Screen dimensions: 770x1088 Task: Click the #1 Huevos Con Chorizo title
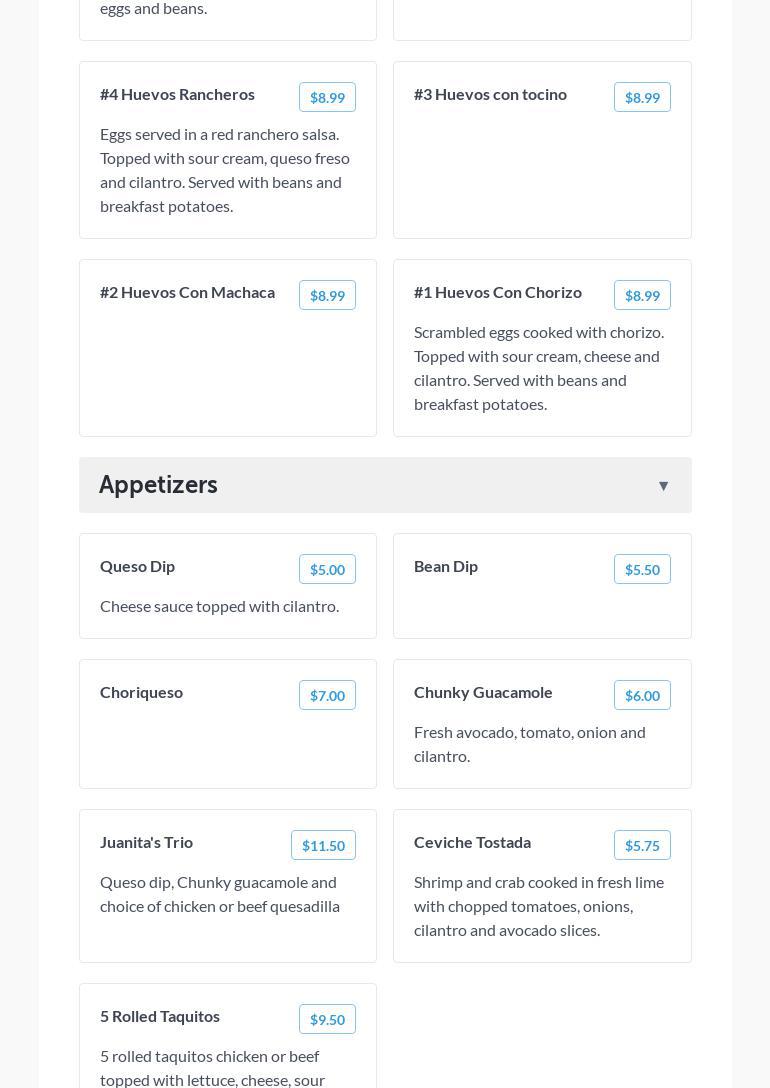(x=498, y=292)
